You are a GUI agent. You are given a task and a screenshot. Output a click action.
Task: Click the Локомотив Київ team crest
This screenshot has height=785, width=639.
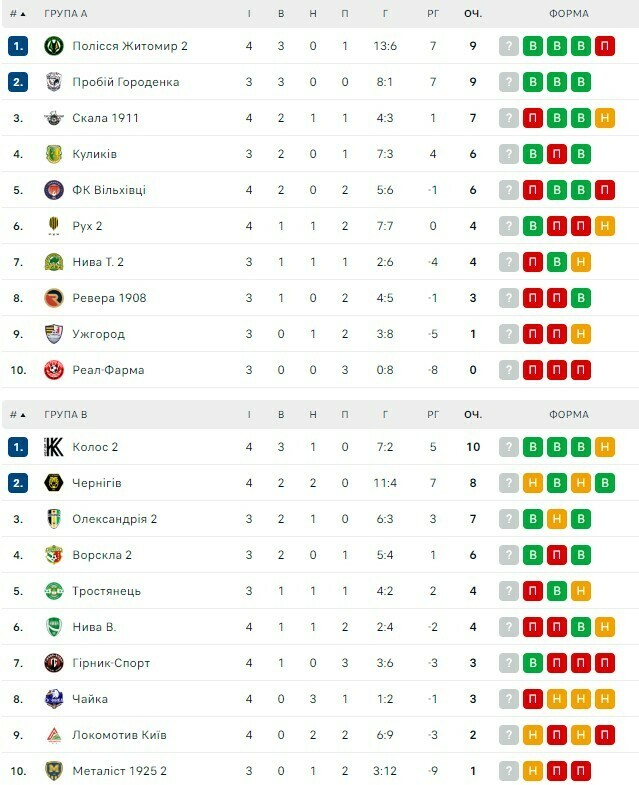click(54, 735)
